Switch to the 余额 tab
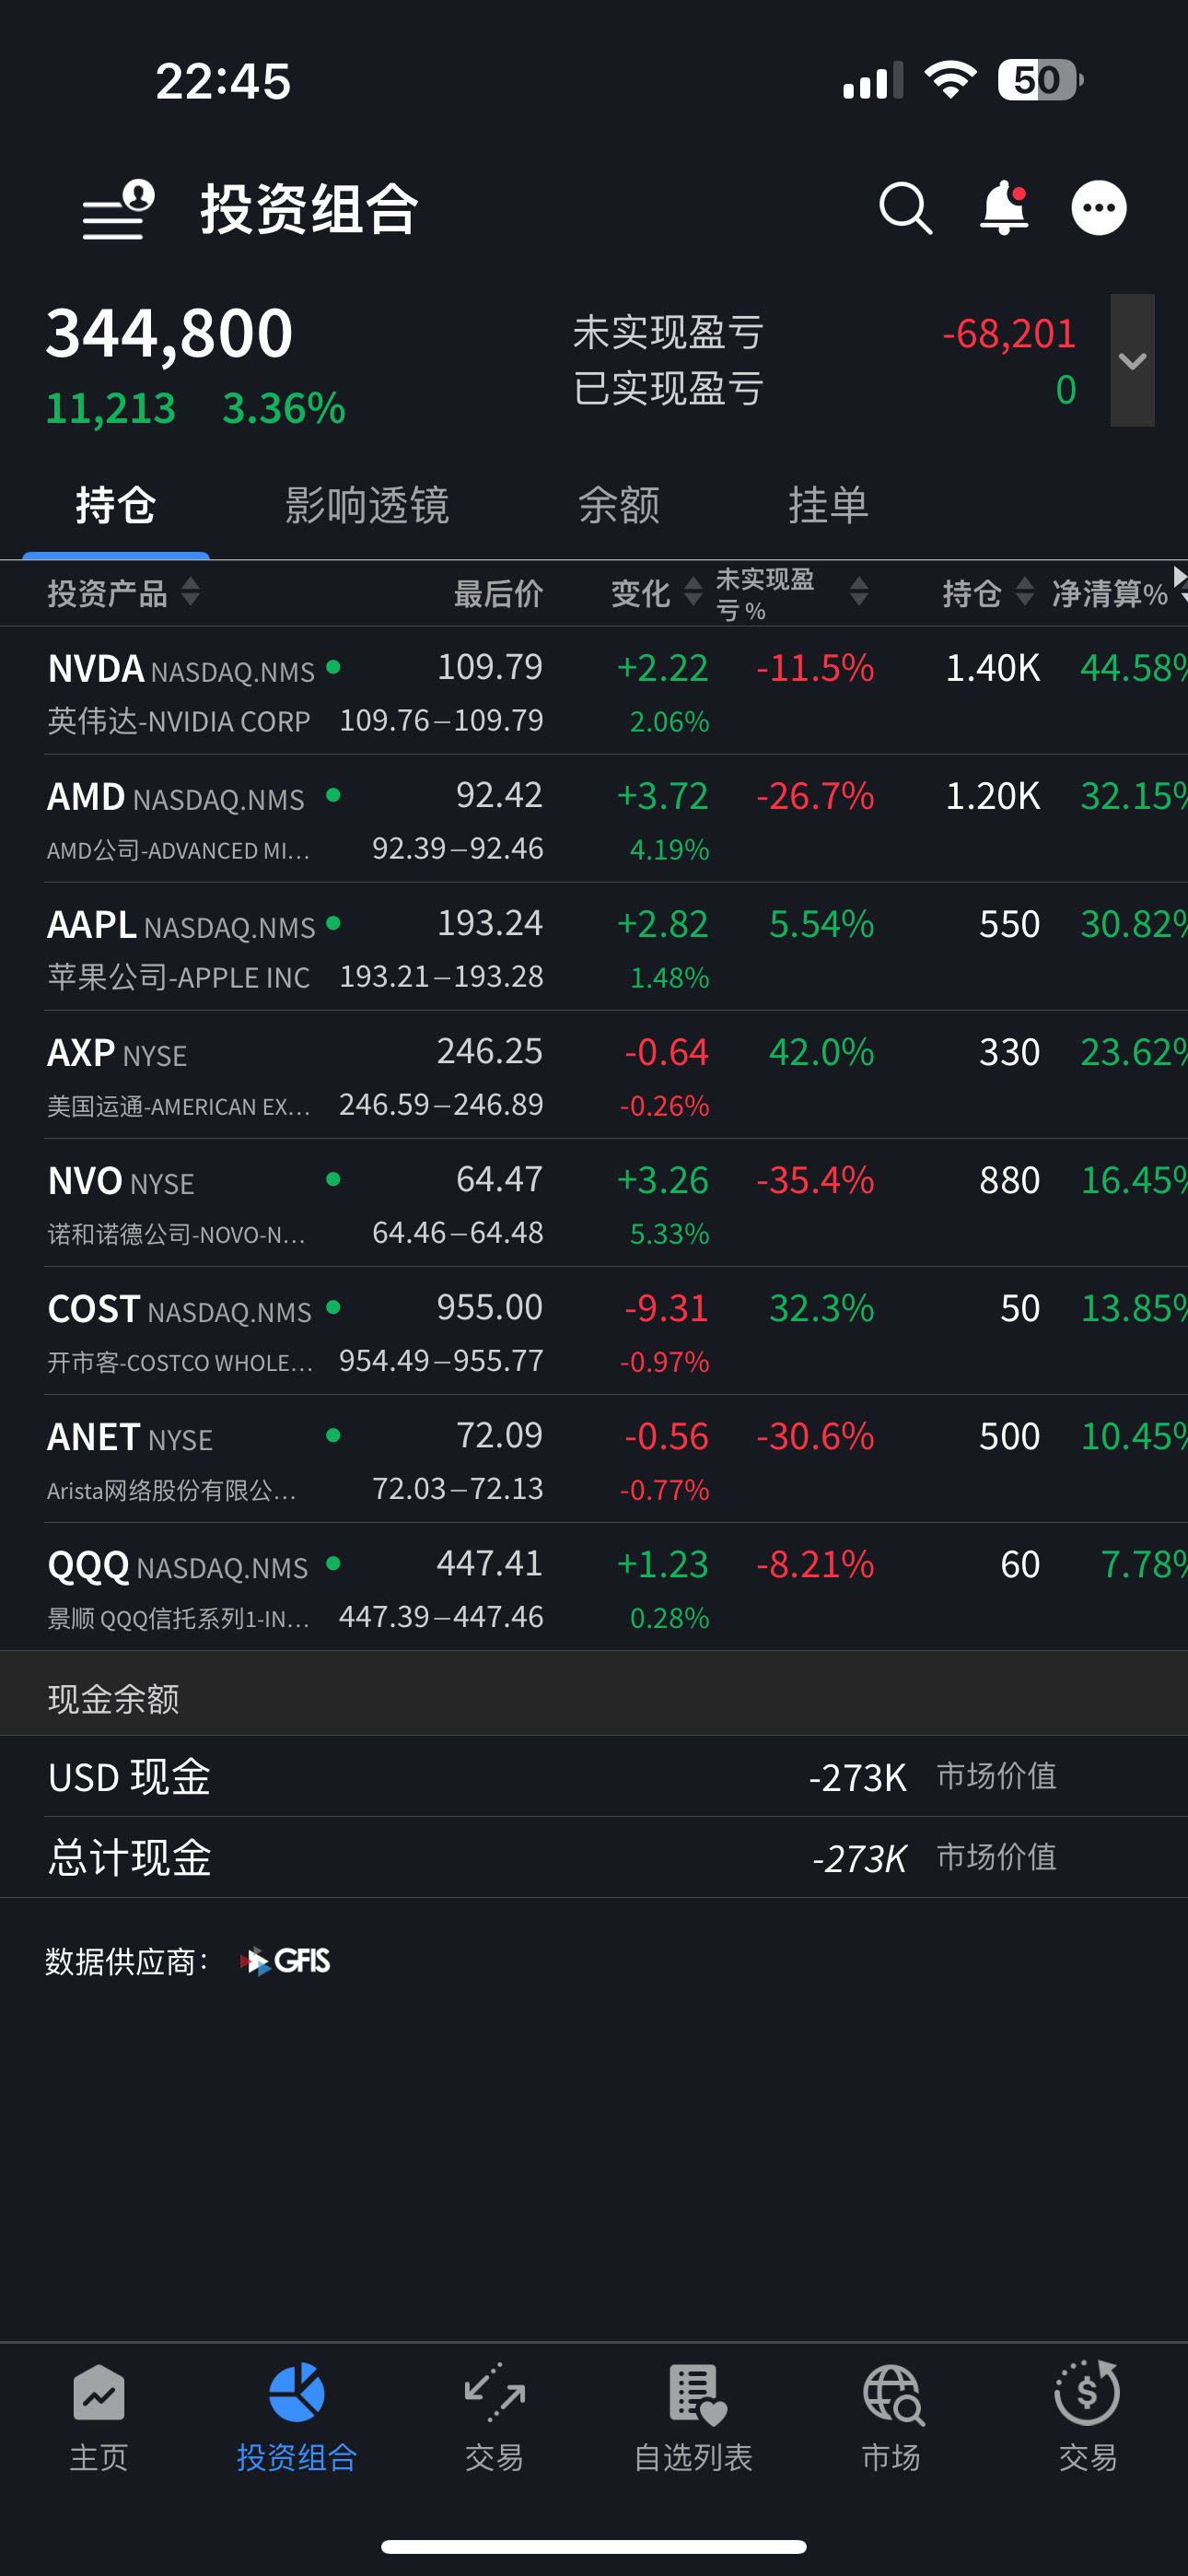 click(619, 506)
